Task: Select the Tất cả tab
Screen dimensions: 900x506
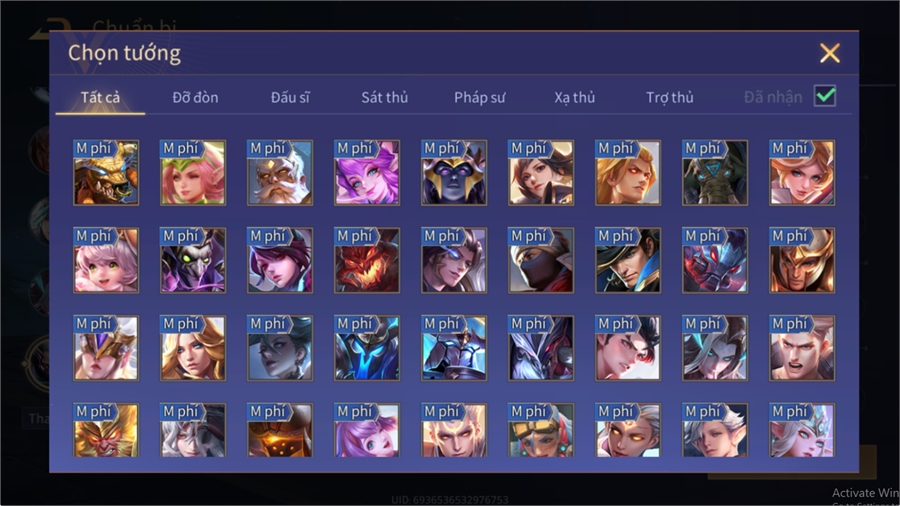Action: click(x=100, y=98)
